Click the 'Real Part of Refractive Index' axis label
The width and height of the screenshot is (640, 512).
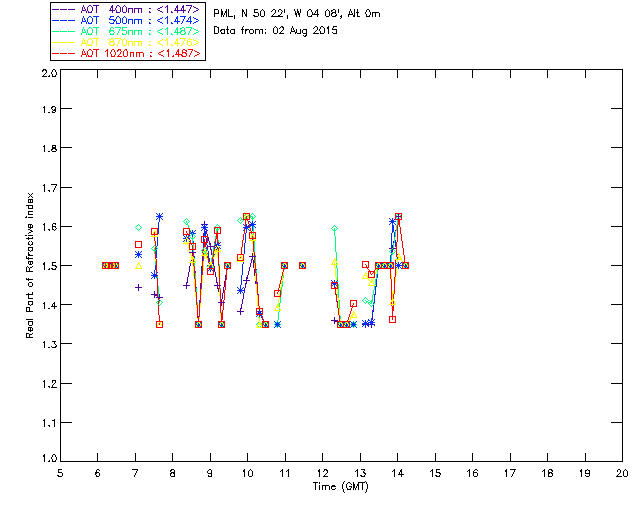29,265
